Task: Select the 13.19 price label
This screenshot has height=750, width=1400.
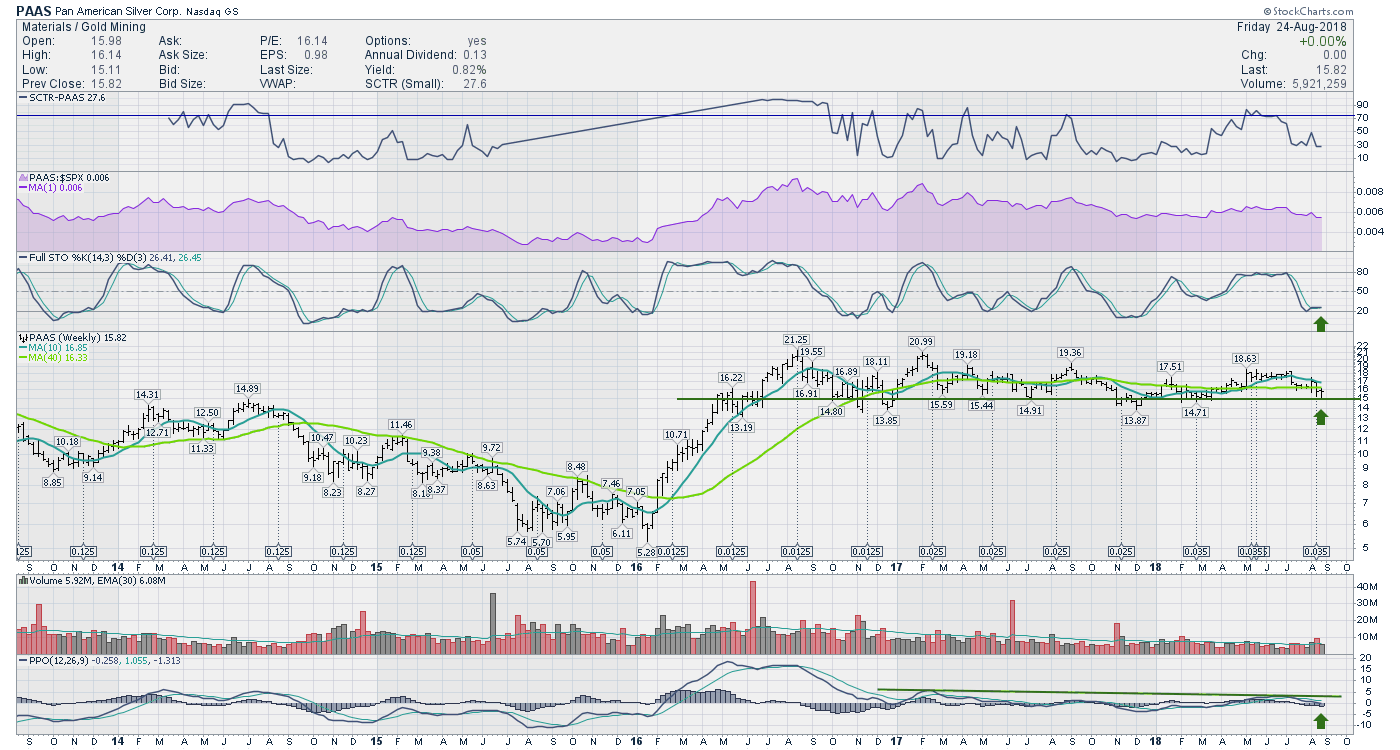Action: [741, 428]
